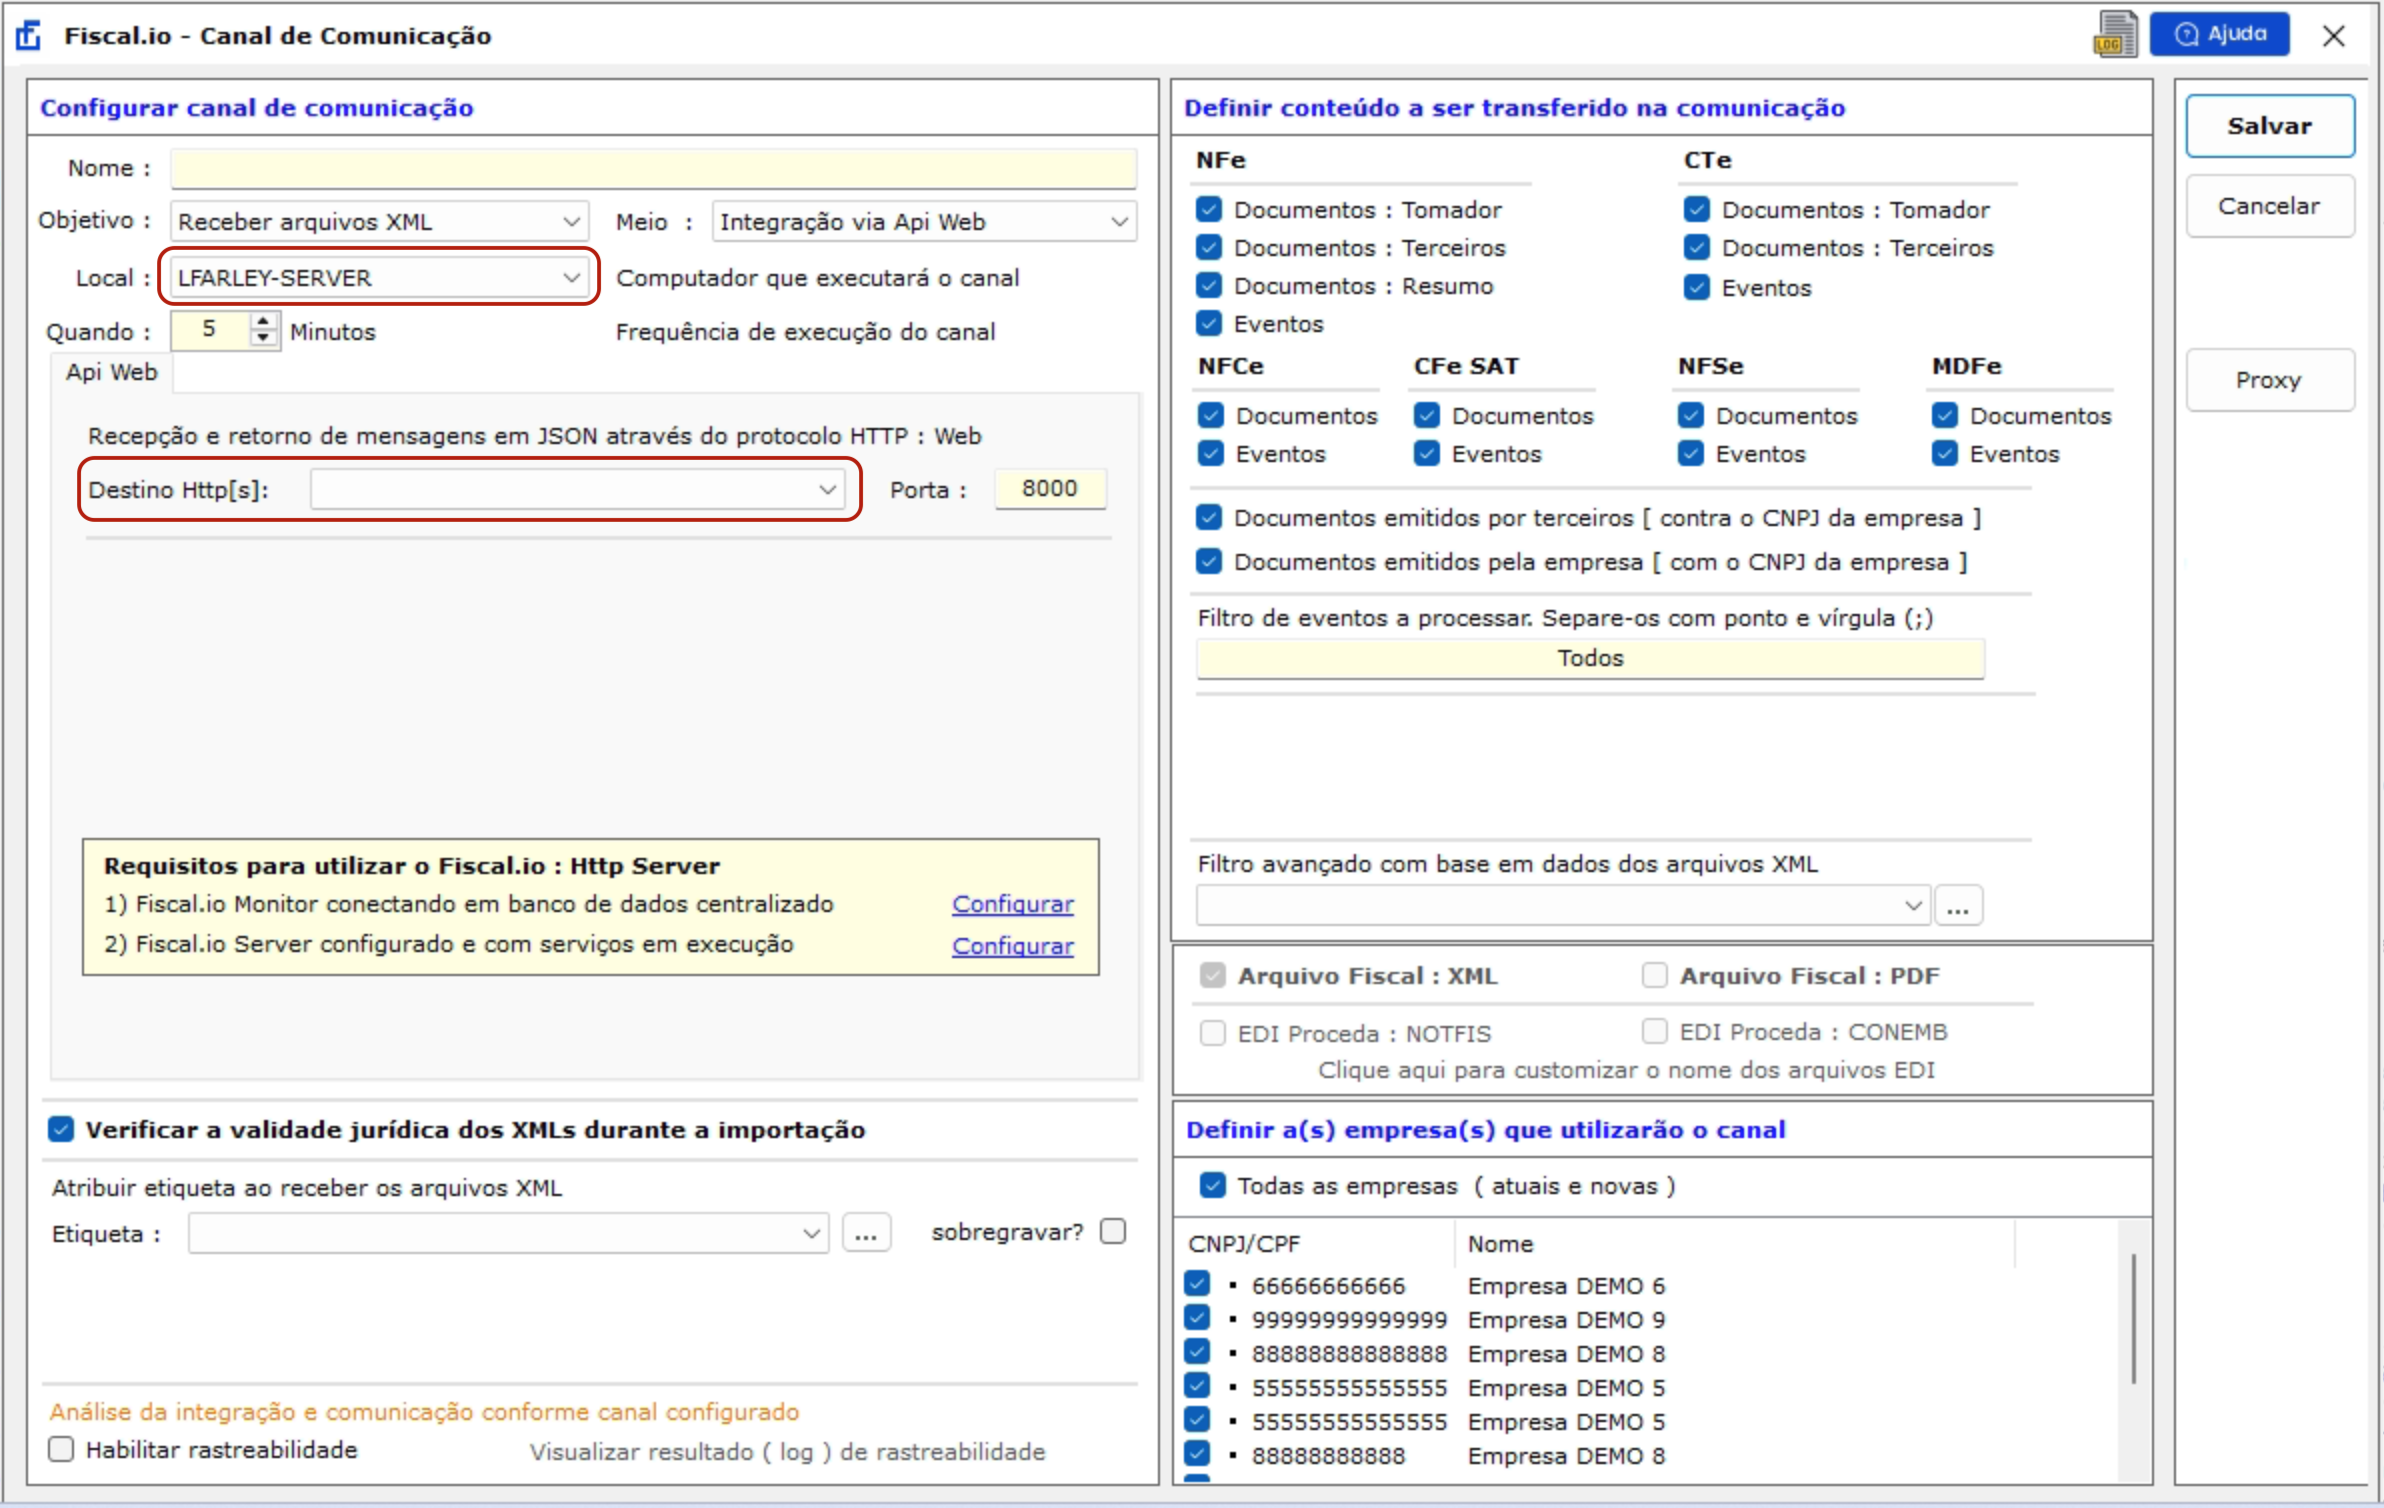2384x1508 pixels.
Task: Click Visualizar resultado (log) de rastreabilidade
Action: click(x=787, y=1452)
